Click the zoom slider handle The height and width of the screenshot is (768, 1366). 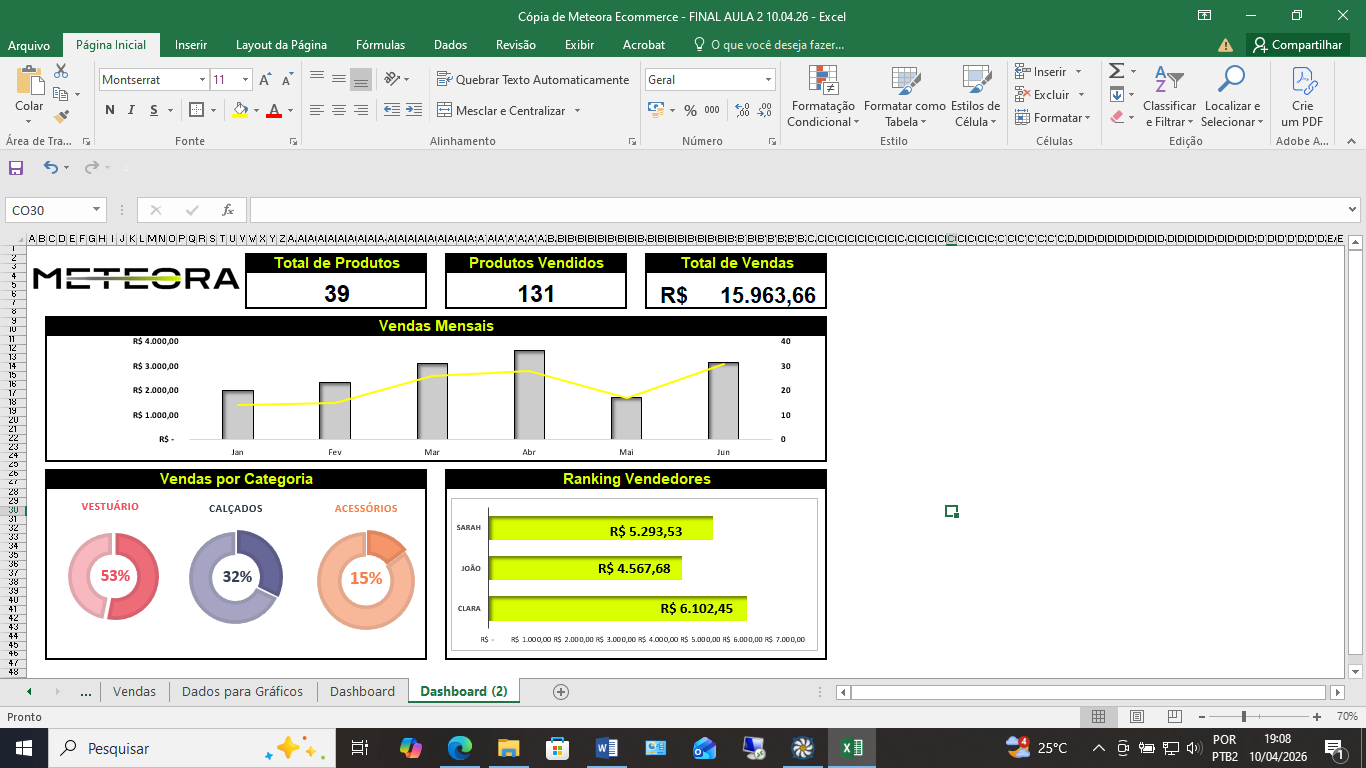click(x=1243, y=717)
